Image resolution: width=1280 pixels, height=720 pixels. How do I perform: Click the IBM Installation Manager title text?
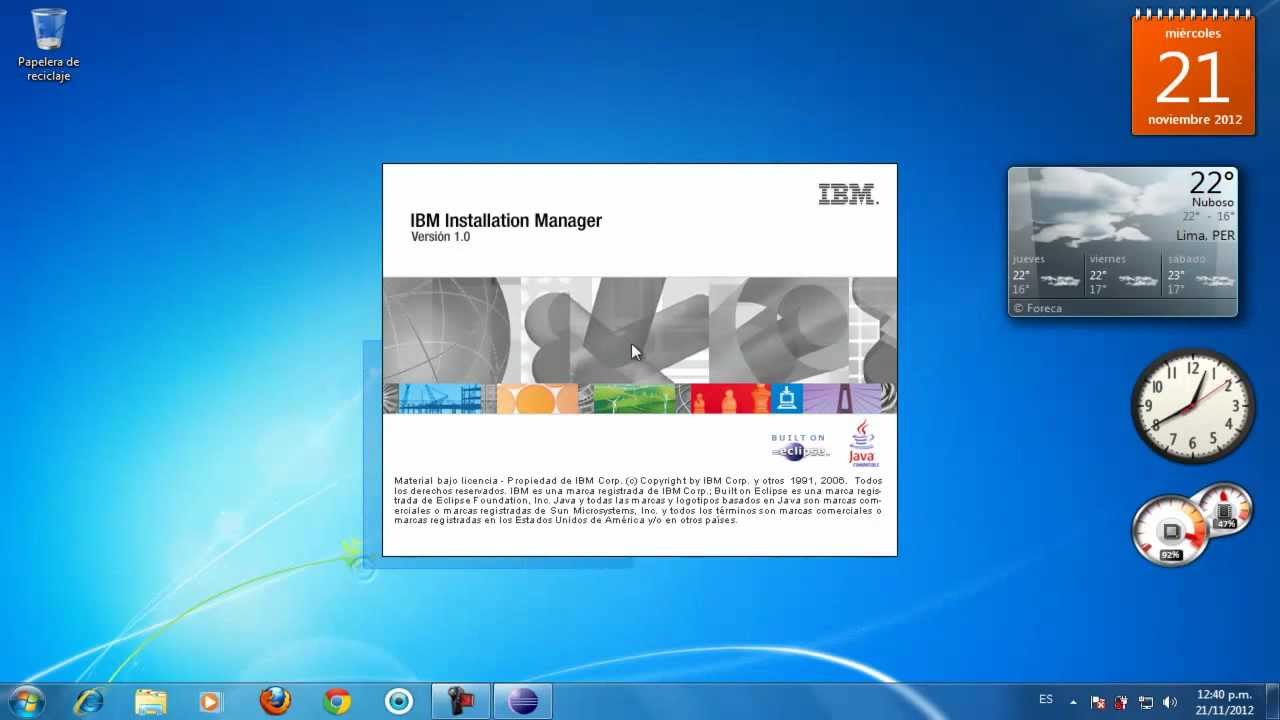506,221
